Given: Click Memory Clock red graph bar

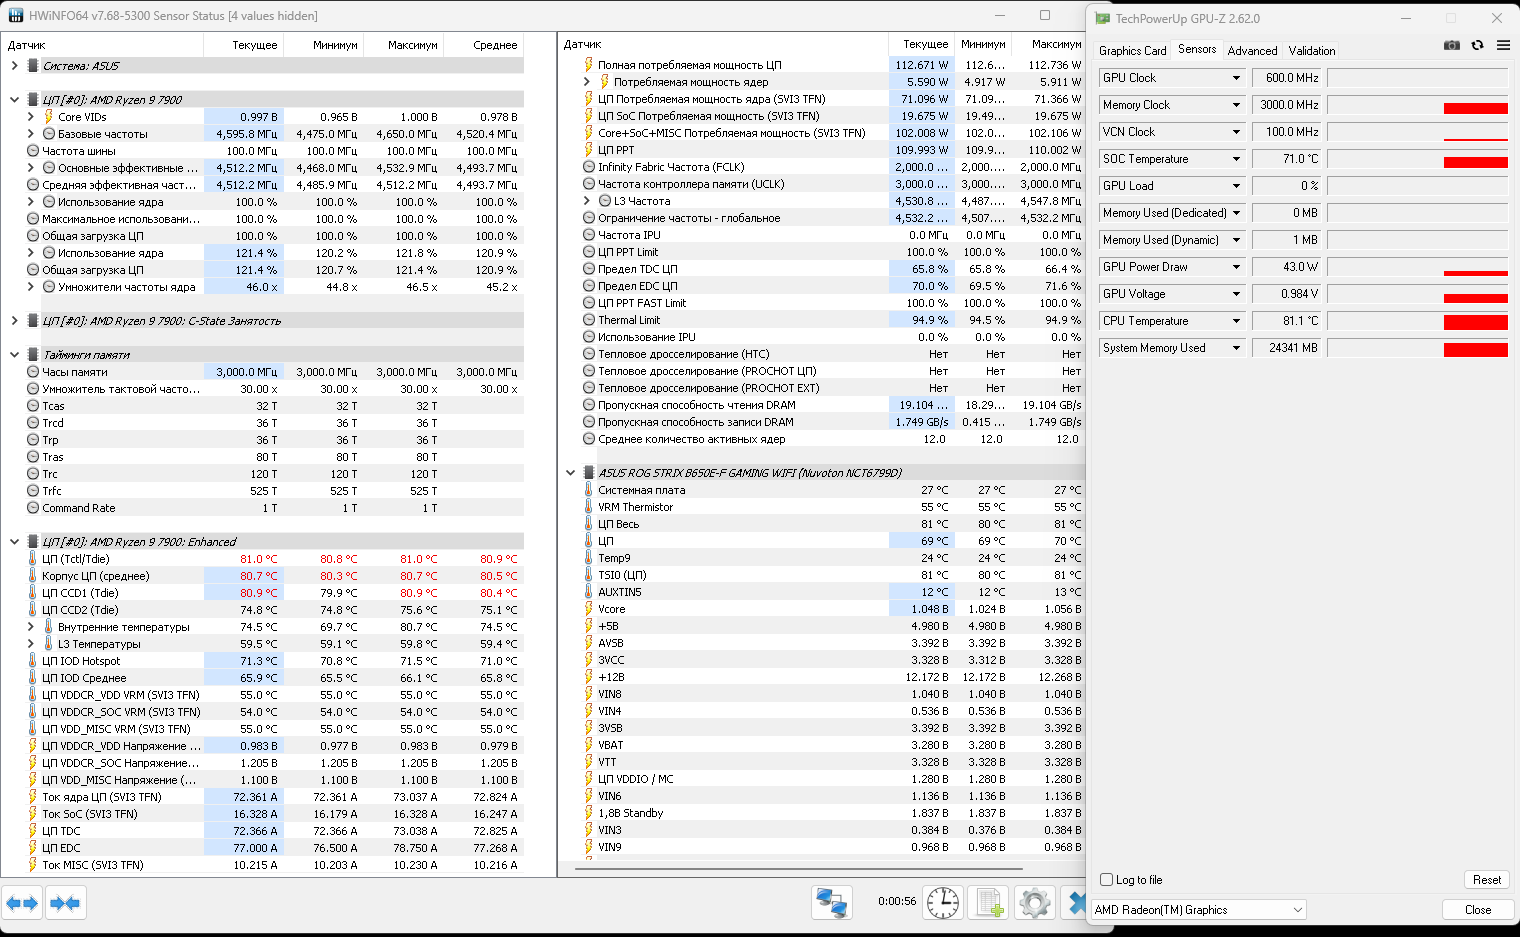Looking at the screenshot, I should click(x=1475, y=108).
